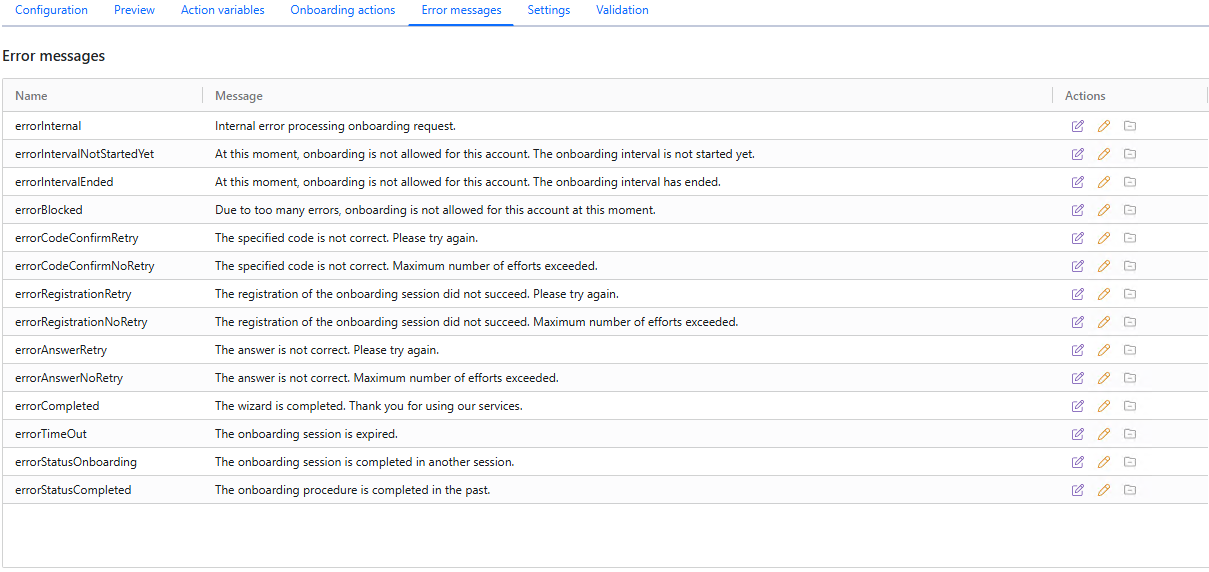Open the Onboarding actions tab
This screenshot has height=572, width=1209.
(343, 10)
